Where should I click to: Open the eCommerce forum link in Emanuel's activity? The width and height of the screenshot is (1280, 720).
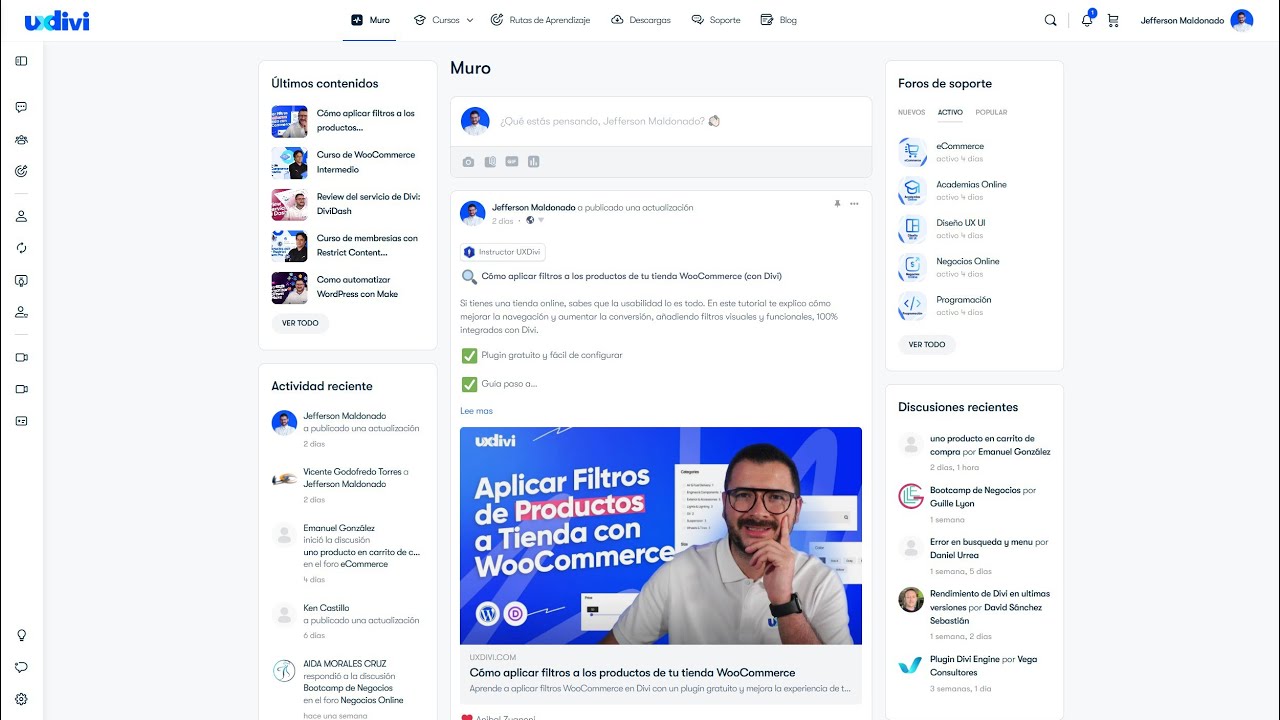click(x=364, y=564)
